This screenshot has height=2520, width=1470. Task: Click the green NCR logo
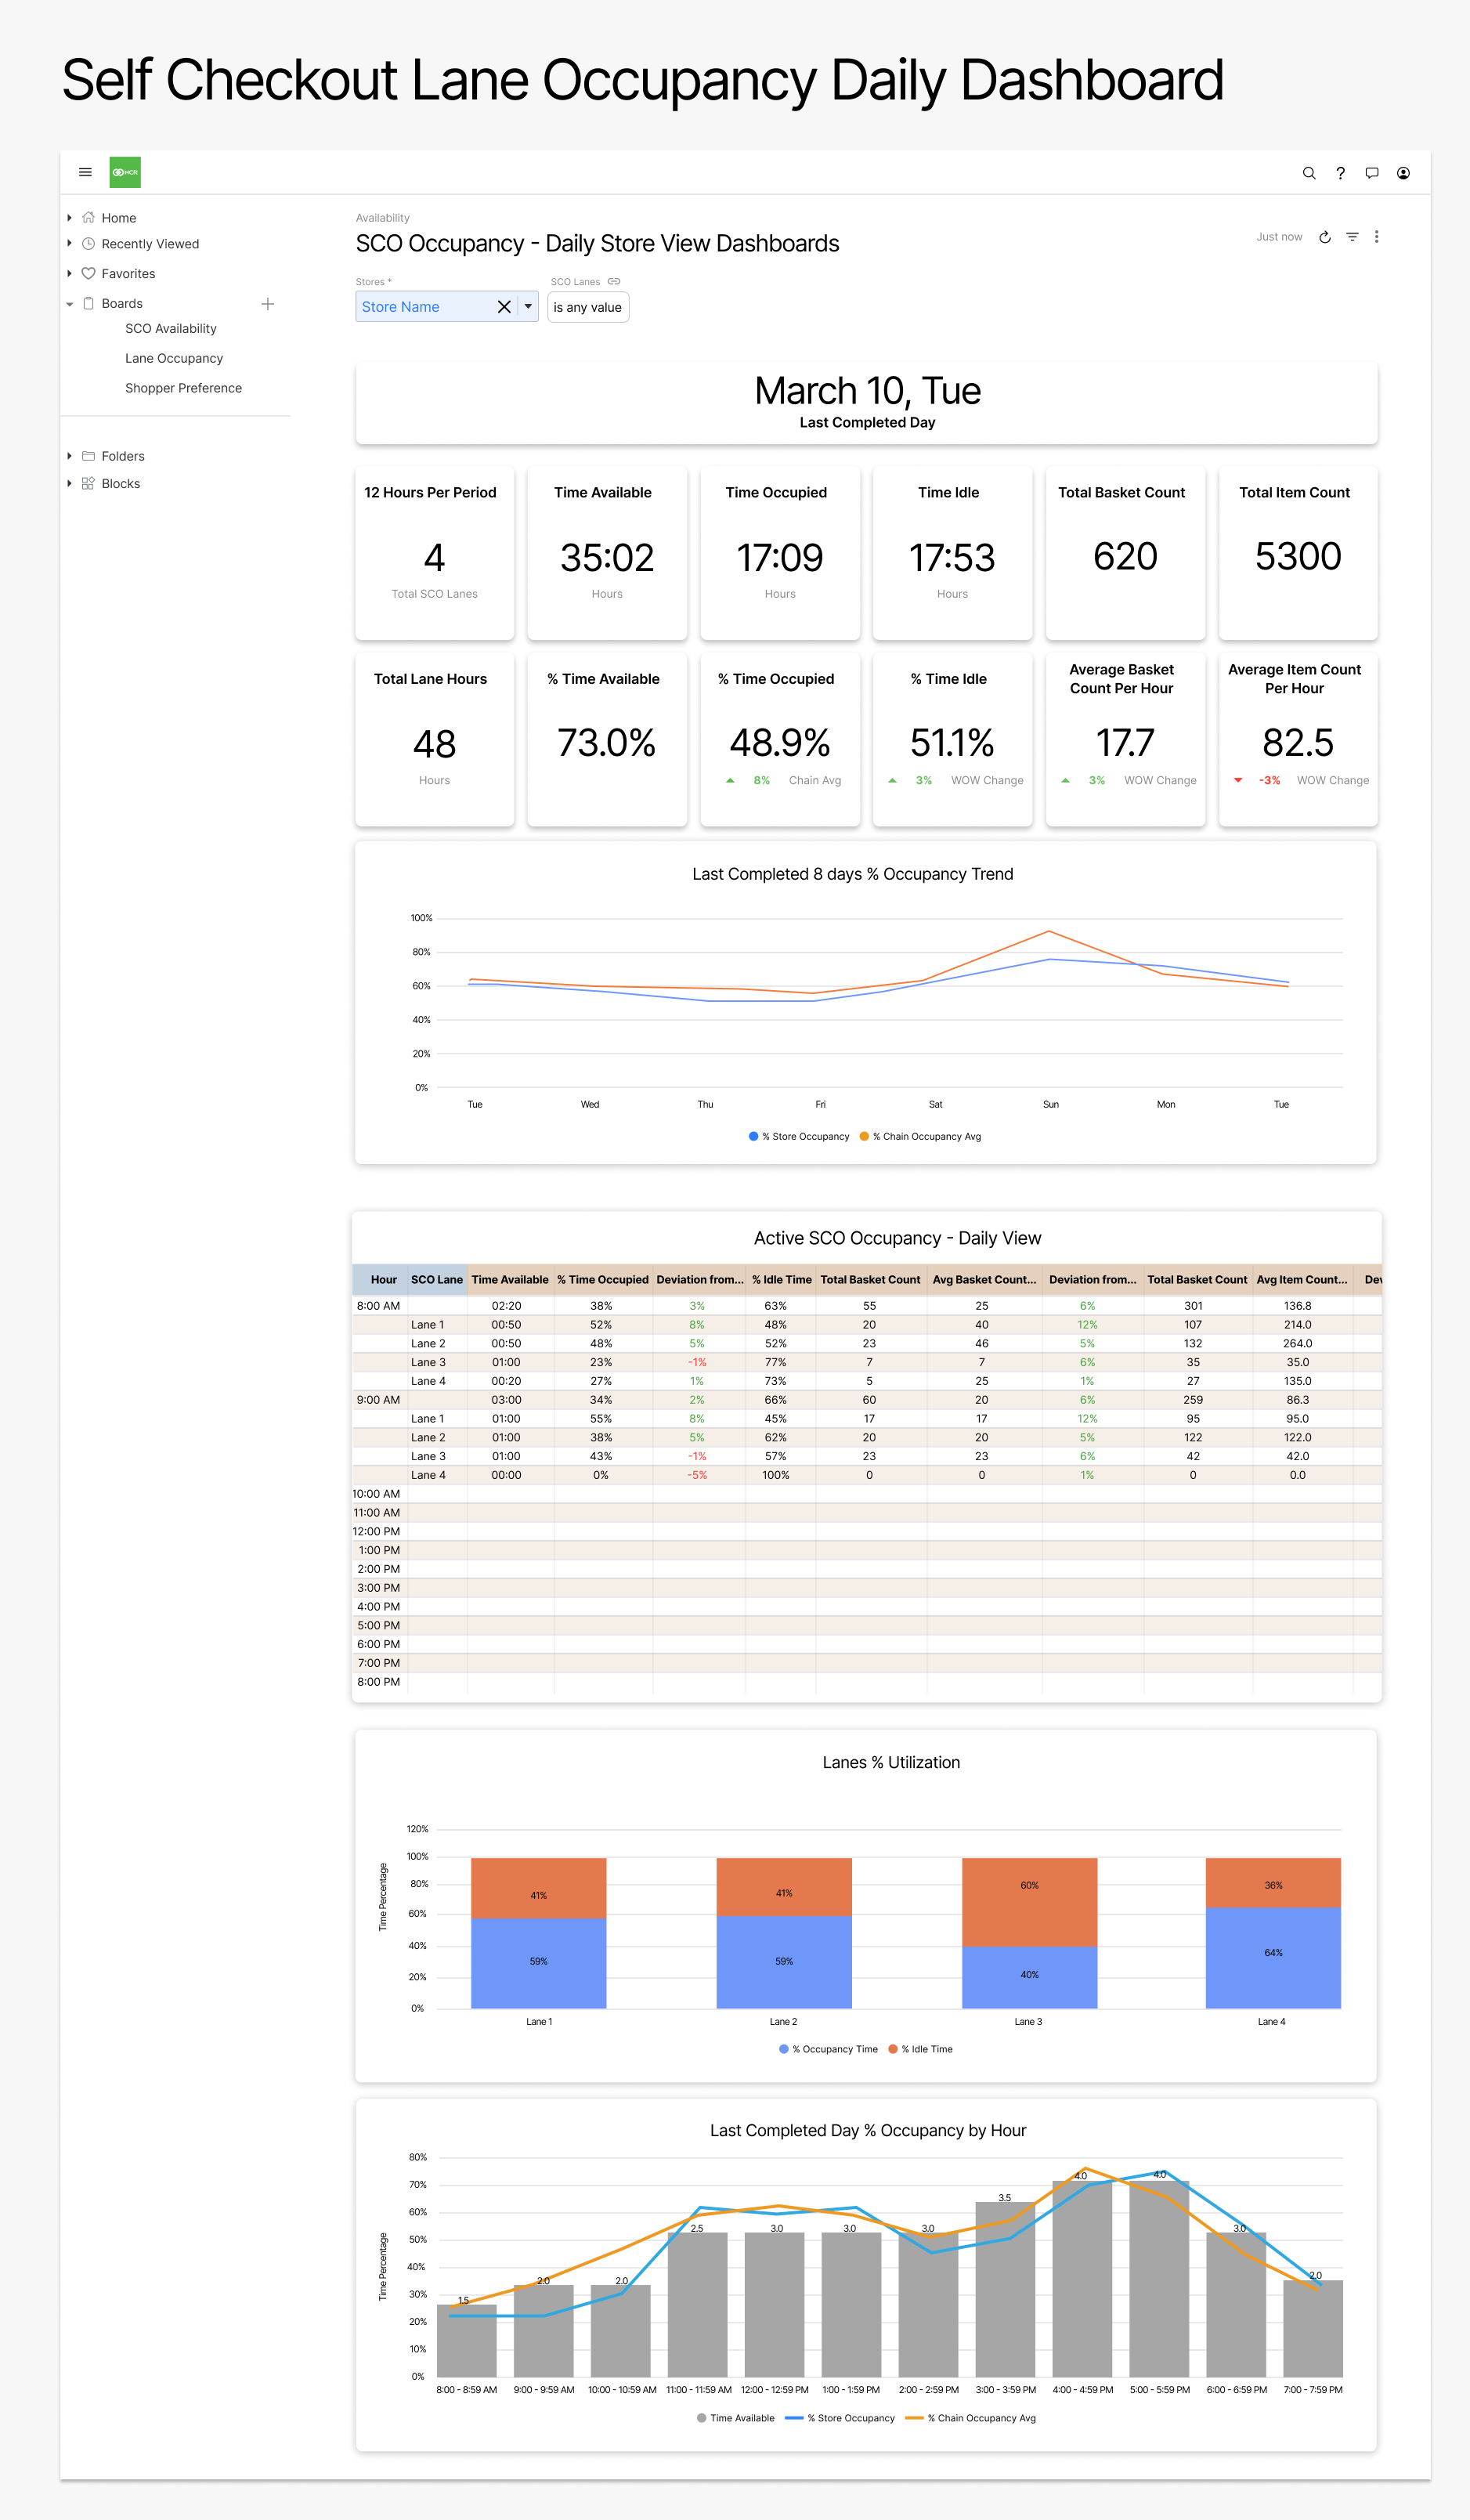coord(125,172)
